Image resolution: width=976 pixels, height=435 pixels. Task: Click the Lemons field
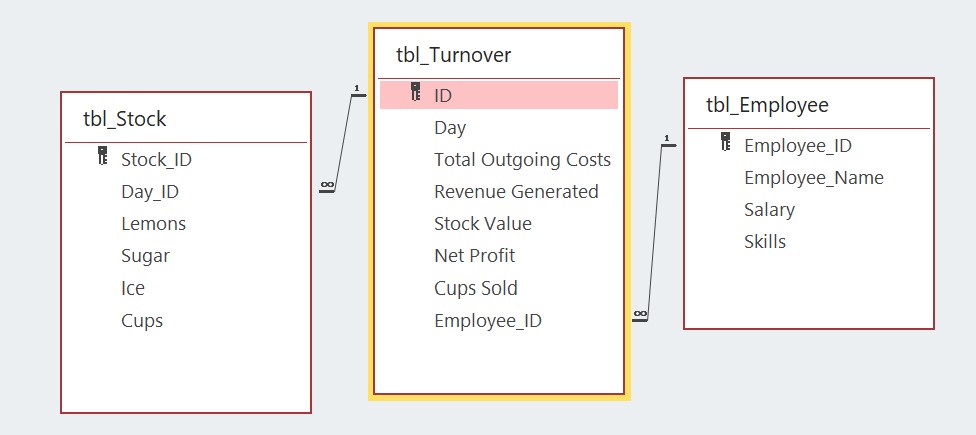coord(153,223)
